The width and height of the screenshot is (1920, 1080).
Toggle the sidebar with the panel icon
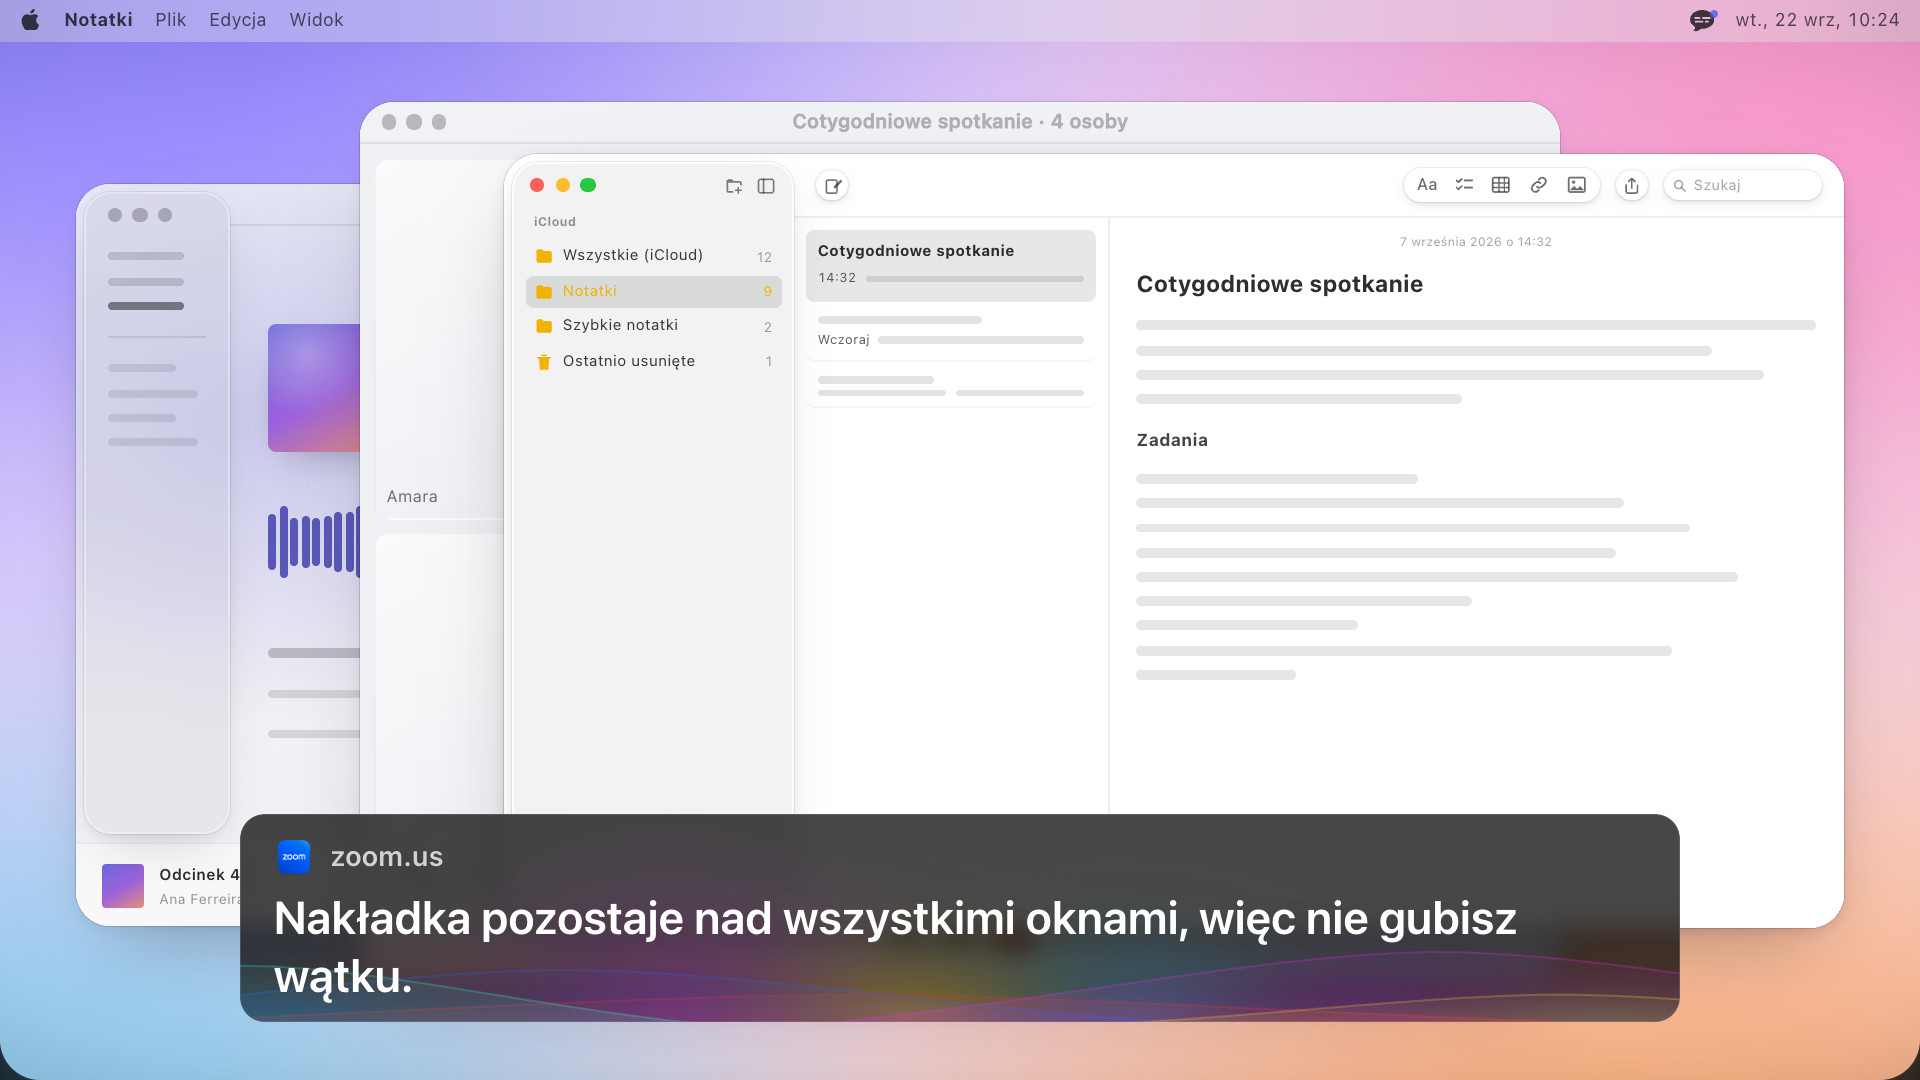[766, 186]
